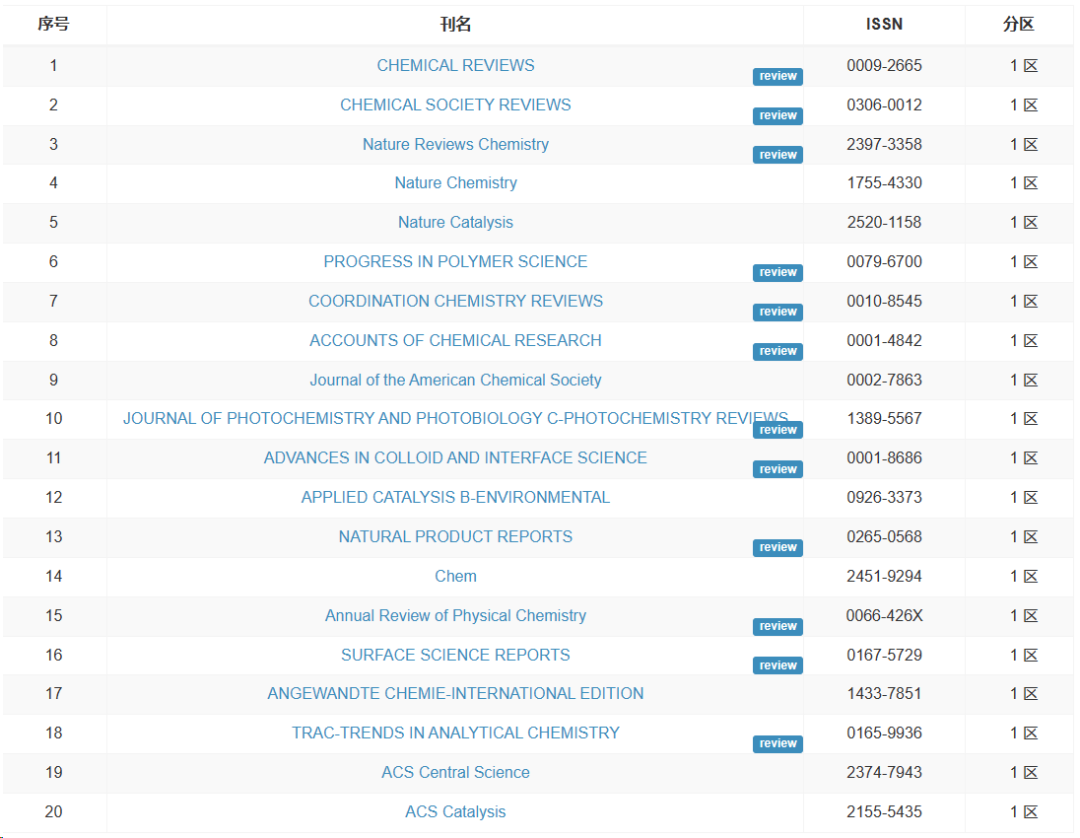This screenshot has height=838, width=1080.
Task: Click the review badge for CHEMICAL REVIEWS
Action: tap(778, 76)
